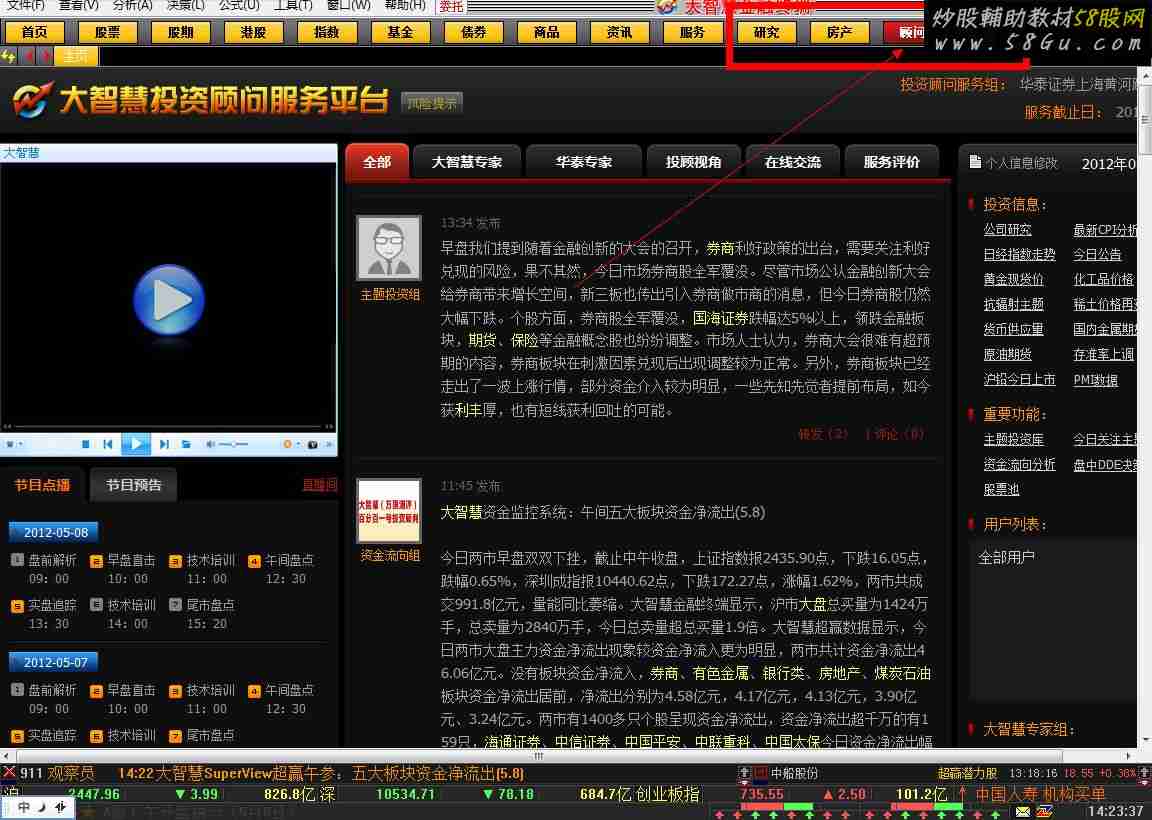Adjust the player volume slider
The width and height of the screenshot is (1152, 820).
point(233,444)
